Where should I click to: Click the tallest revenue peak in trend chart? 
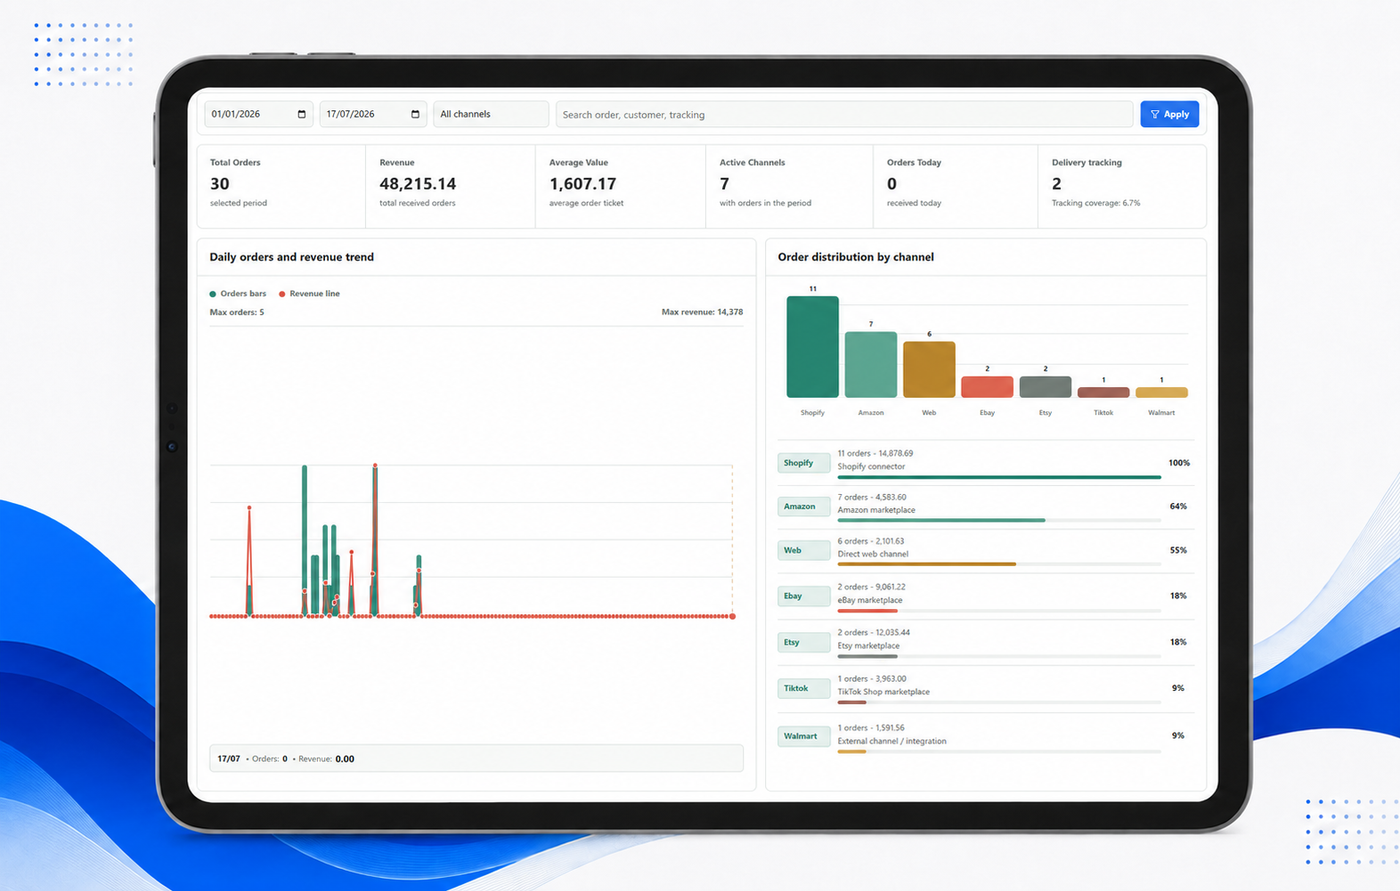point(375,466)
